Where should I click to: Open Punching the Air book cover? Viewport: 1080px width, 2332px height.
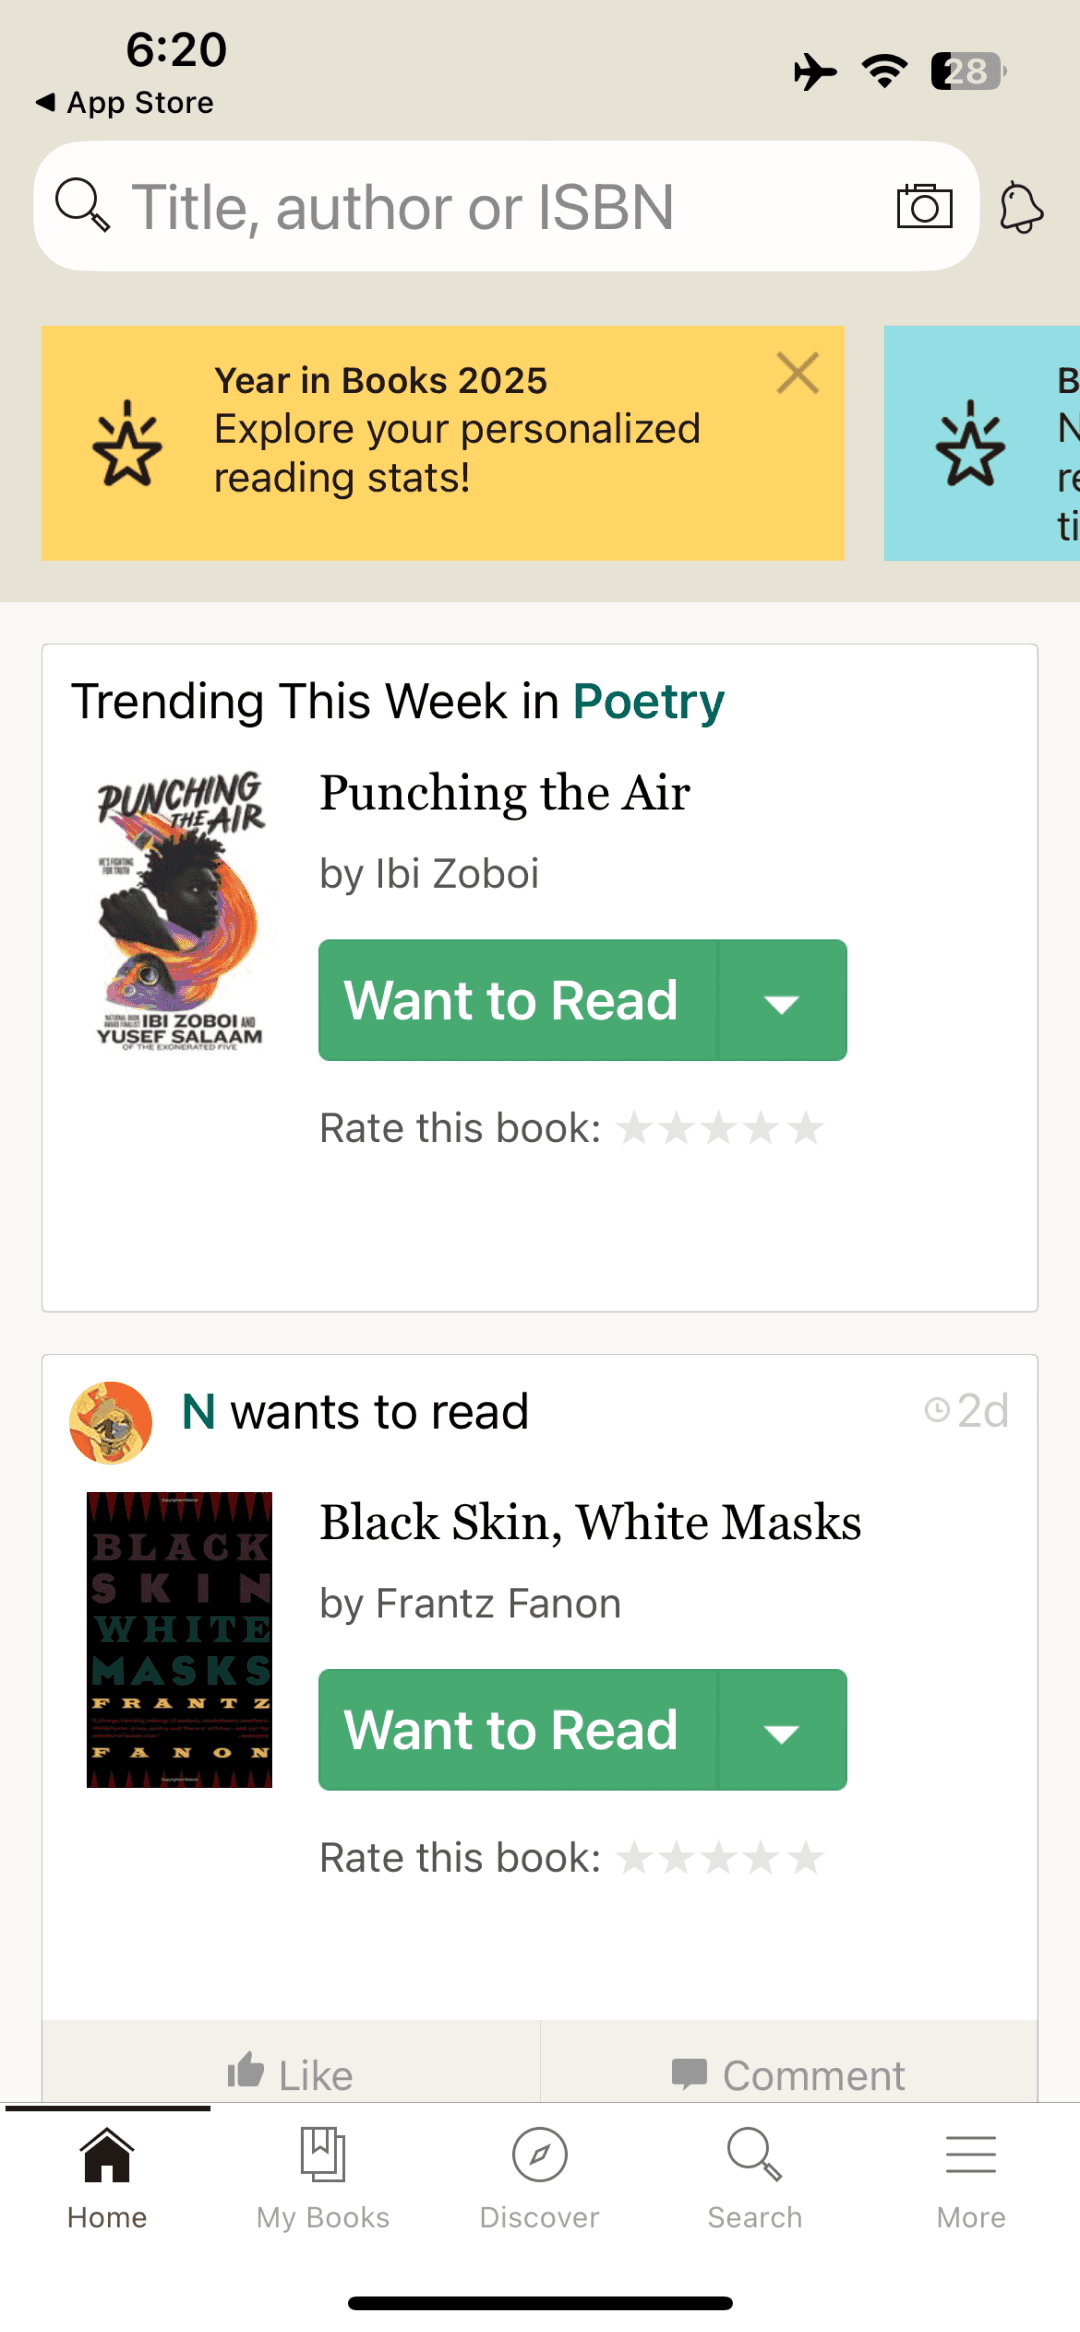[180, 910]
